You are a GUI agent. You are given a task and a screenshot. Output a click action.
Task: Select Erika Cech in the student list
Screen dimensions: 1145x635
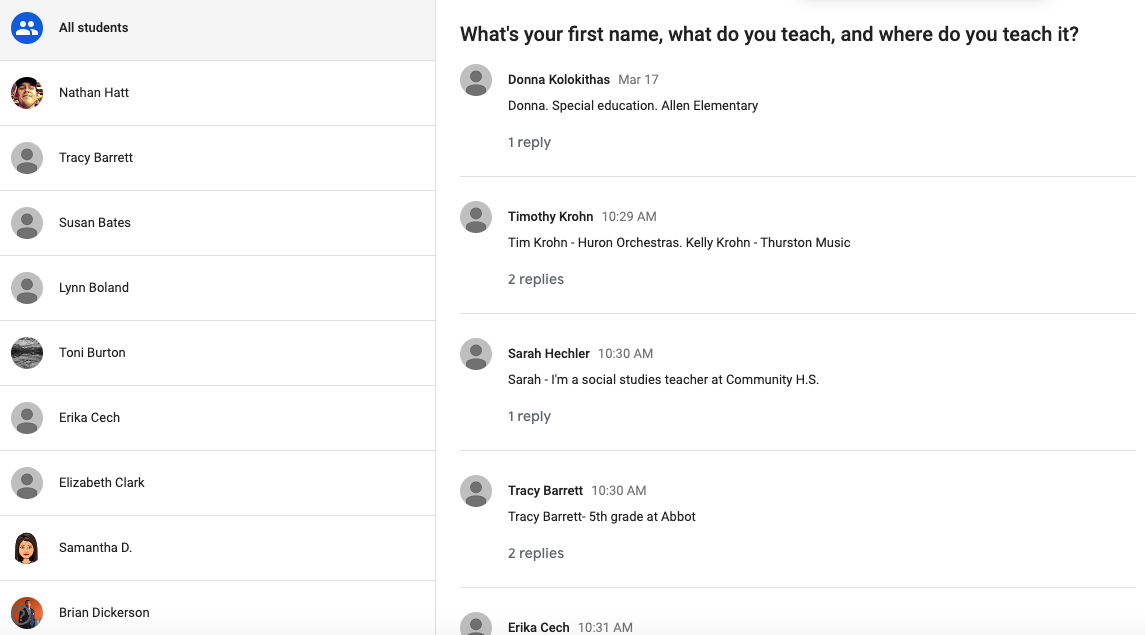coord(218,417)
